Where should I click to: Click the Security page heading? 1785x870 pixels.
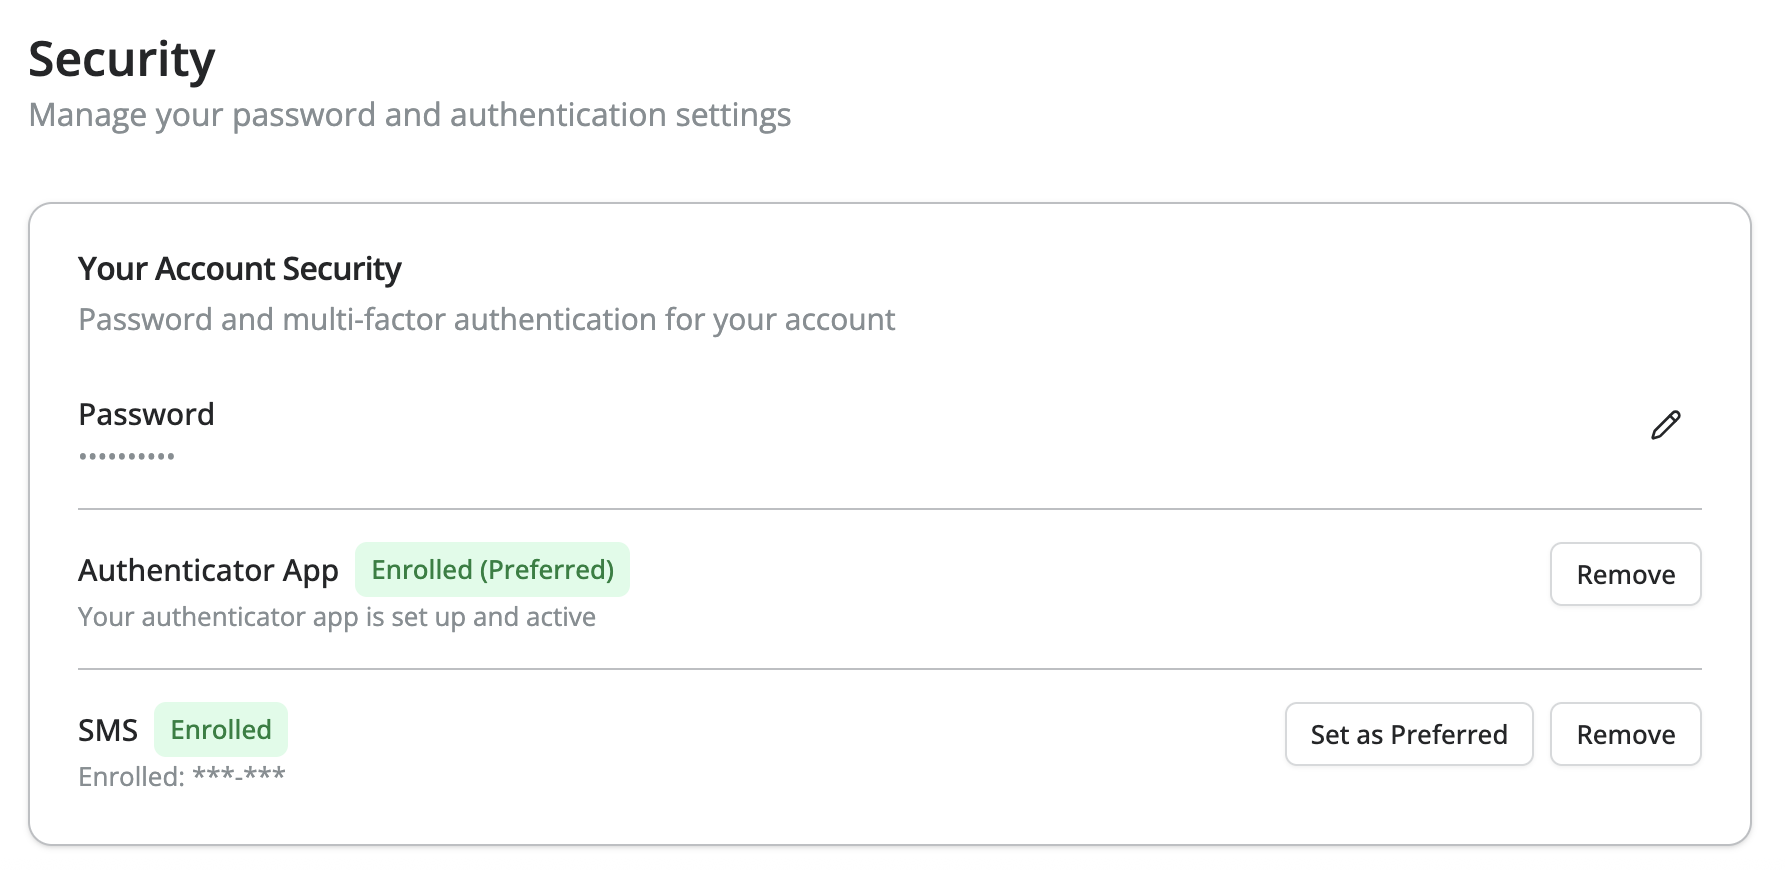[122, 58]
